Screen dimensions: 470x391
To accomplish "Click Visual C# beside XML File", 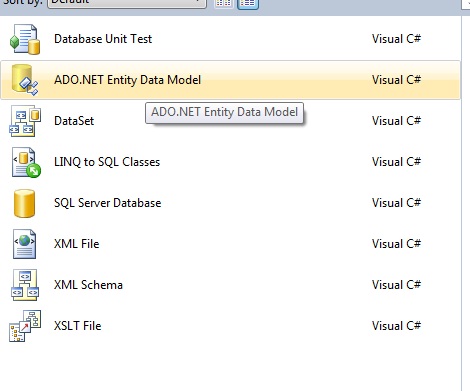I will [x=396, y=244].
